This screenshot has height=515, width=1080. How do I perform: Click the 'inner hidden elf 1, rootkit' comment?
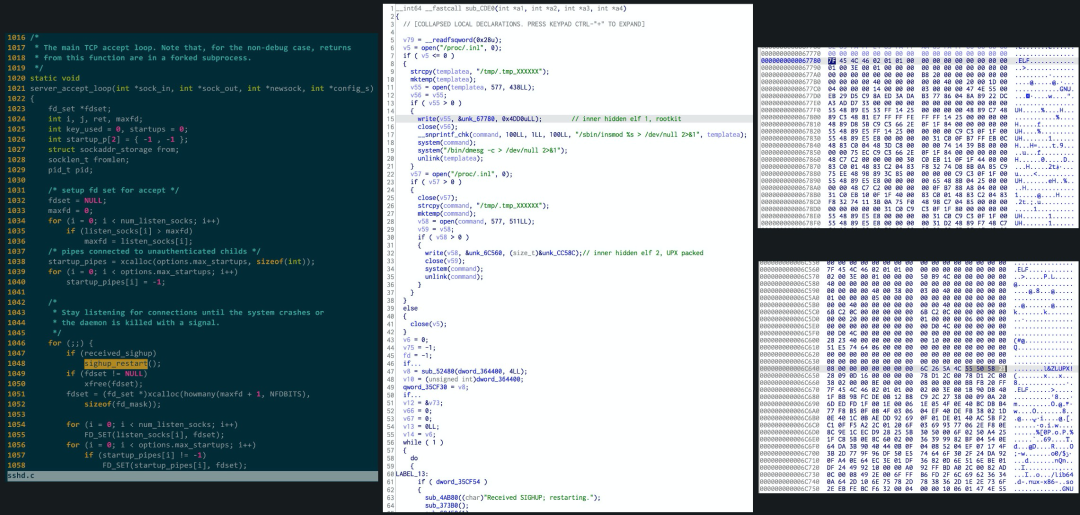(x=626, y=119)
